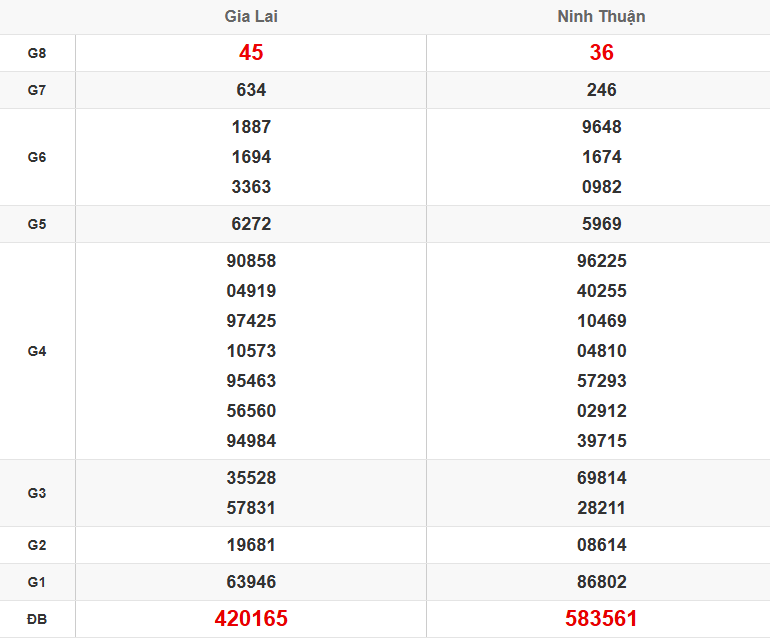Click Ninh Thuận G6 number 0982
Screen dimensions: 770x638
pos(601,187)
